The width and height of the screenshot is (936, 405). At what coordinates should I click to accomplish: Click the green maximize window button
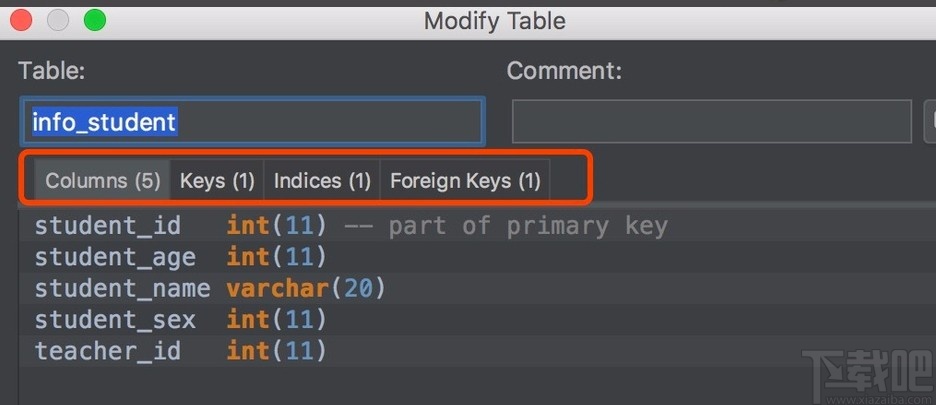pos(95,19)
